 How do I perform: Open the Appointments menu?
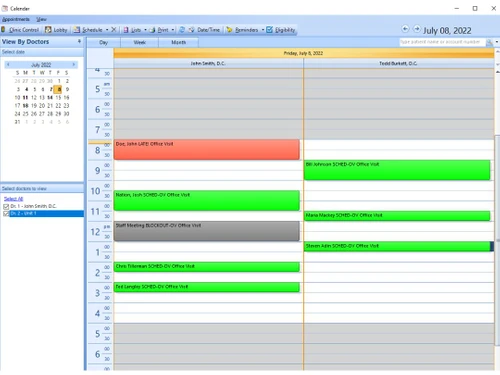click(x=16, y=19)
